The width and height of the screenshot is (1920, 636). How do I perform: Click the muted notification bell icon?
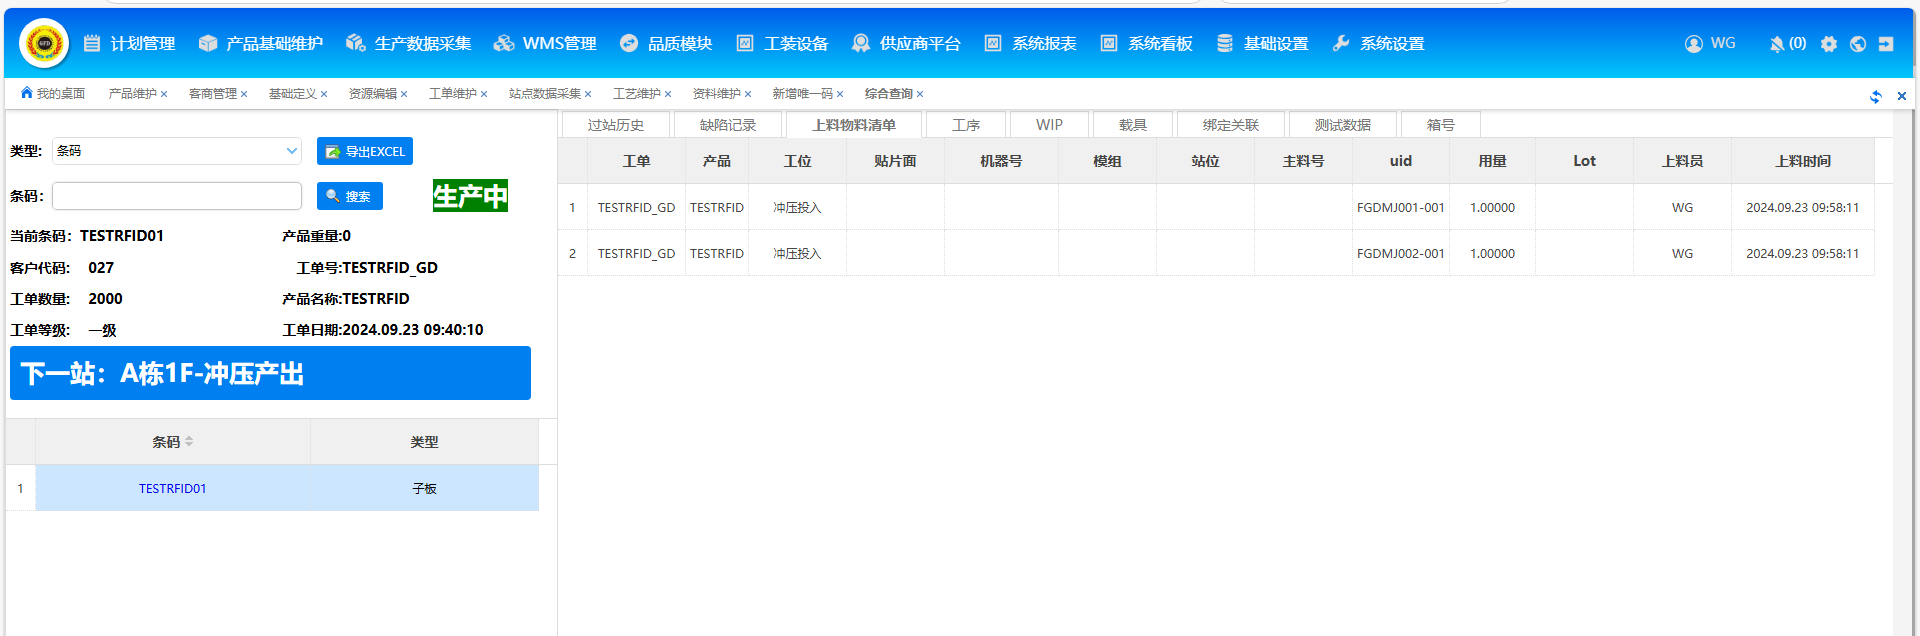(1776, 44)
